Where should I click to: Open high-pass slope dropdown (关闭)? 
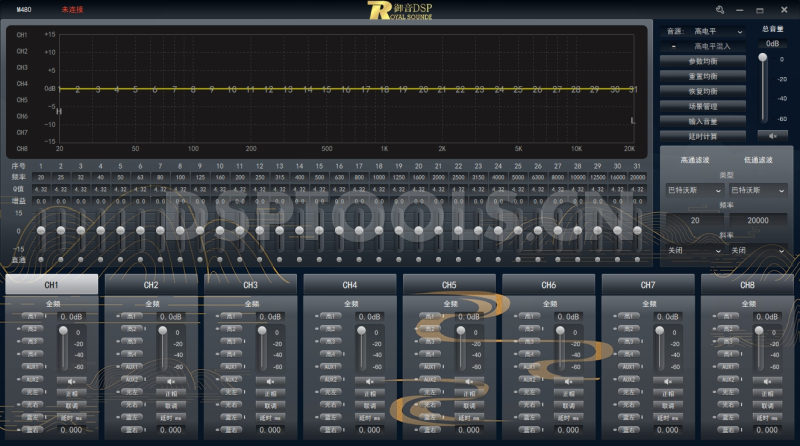[x=694, y=251]
